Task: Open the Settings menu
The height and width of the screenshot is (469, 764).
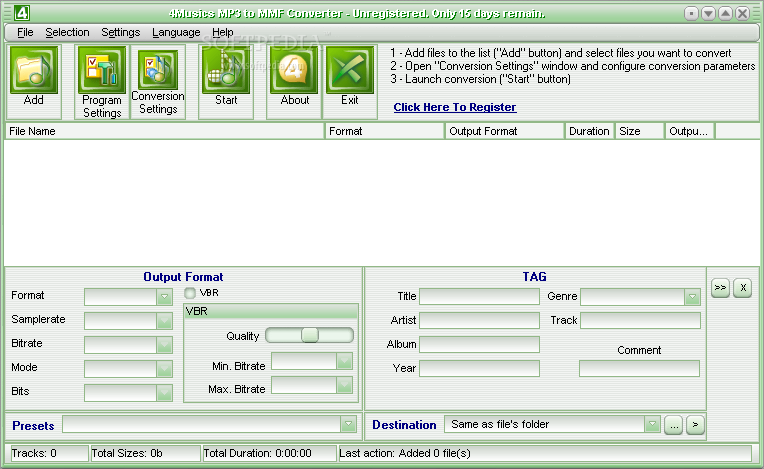Action: coord(120,33)
